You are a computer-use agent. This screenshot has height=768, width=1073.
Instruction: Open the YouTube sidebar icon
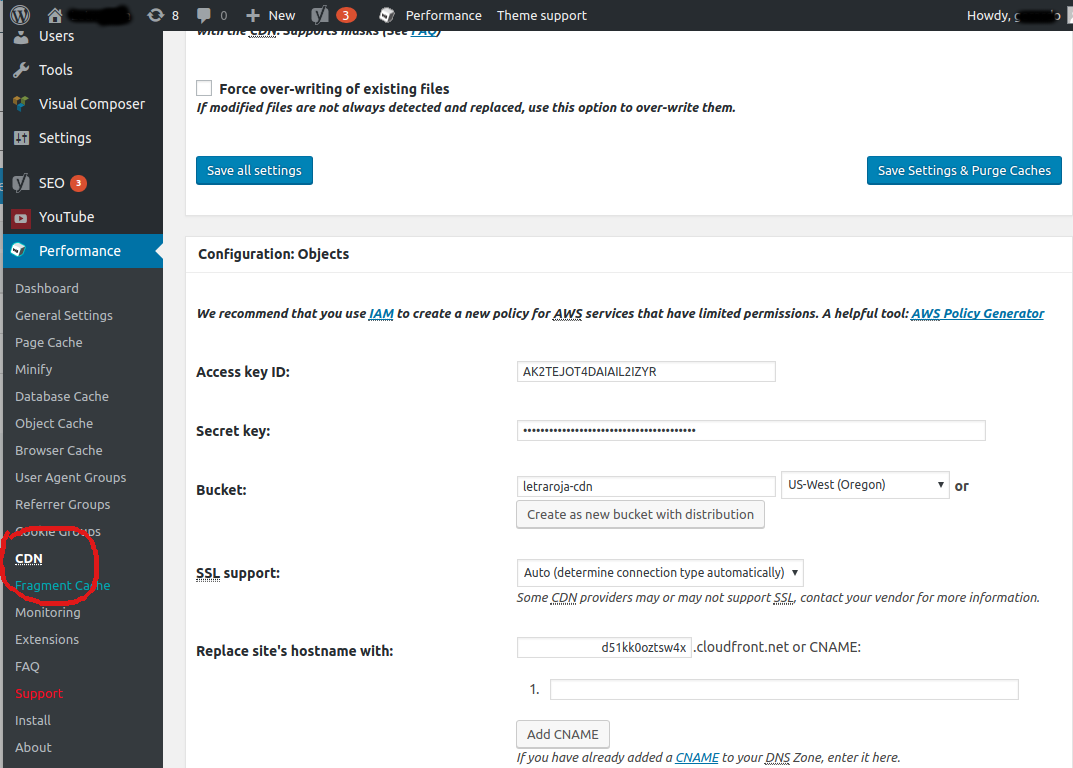(22, 217)
